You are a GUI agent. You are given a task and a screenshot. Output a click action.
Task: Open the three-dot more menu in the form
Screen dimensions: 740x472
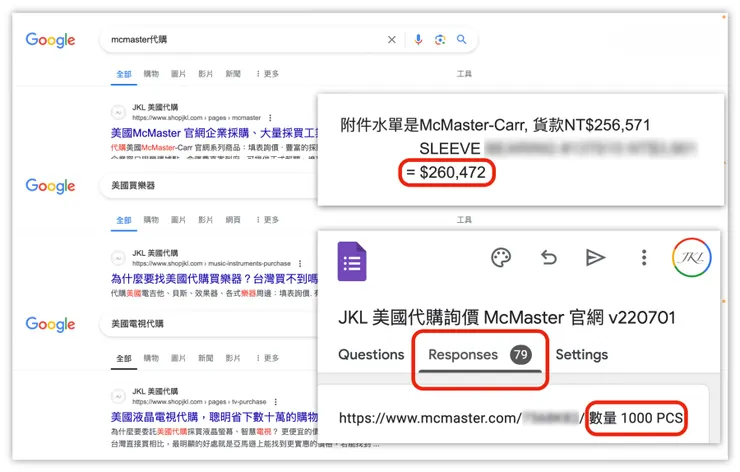644,258
